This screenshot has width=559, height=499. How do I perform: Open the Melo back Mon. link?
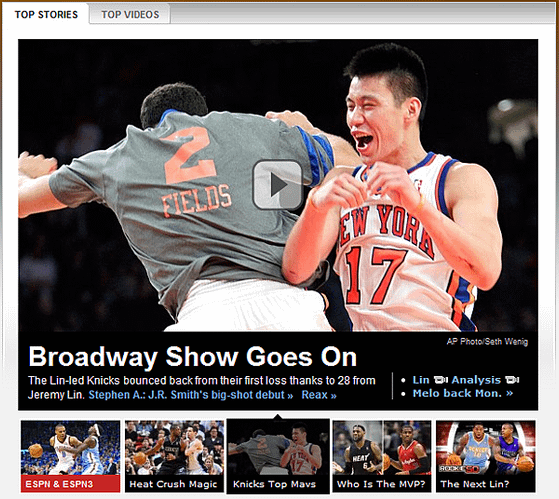(463, 393)
